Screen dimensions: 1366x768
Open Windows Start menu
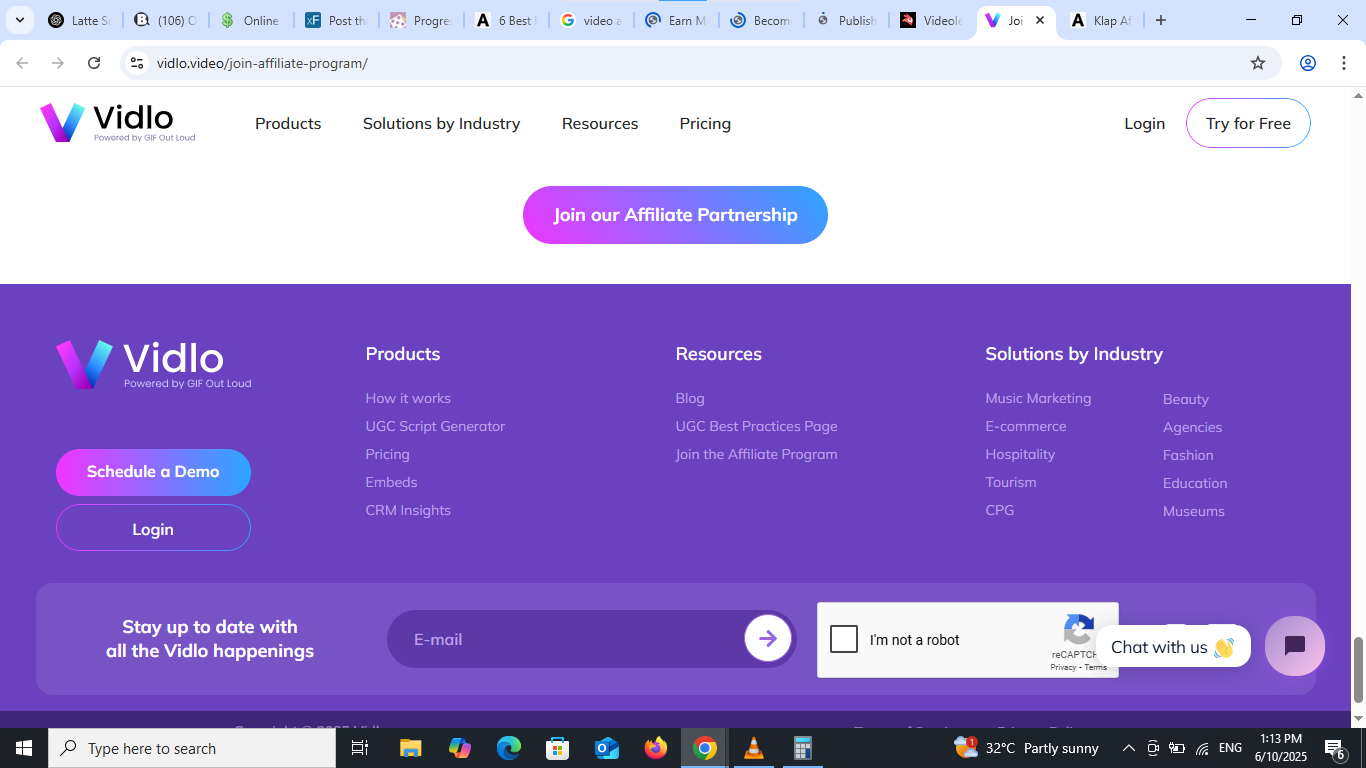click(24, 748)
